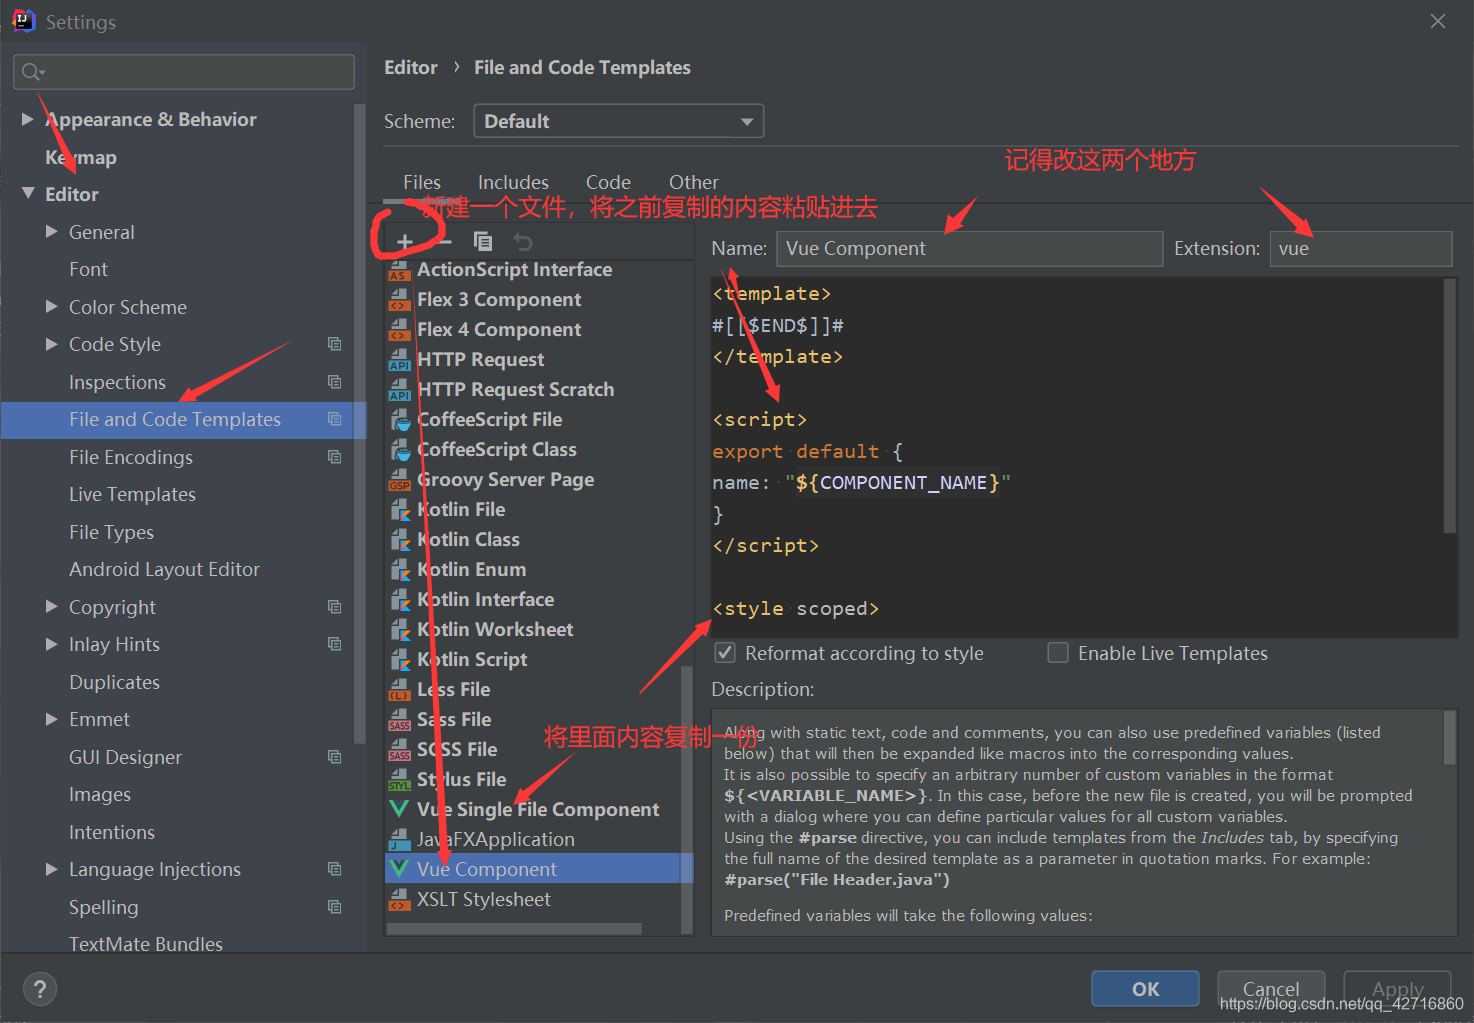The height and width of the screenshot is (1023, 1474).
Task: Click the Groovy Server Page icon
Action: click(399, 480)
